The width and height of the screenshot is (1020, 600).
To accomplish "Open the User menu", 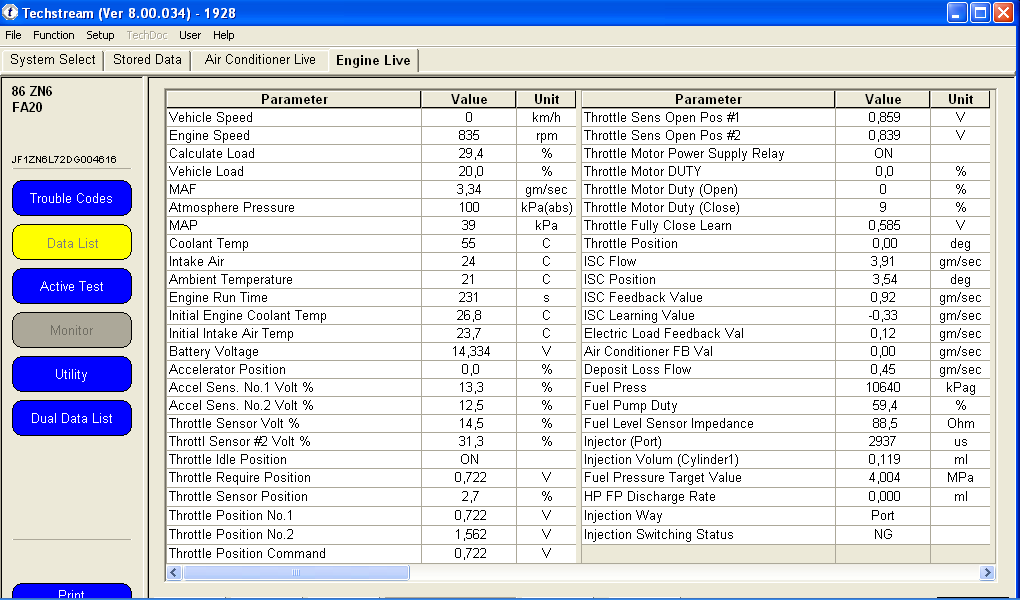I will point(190,35).
